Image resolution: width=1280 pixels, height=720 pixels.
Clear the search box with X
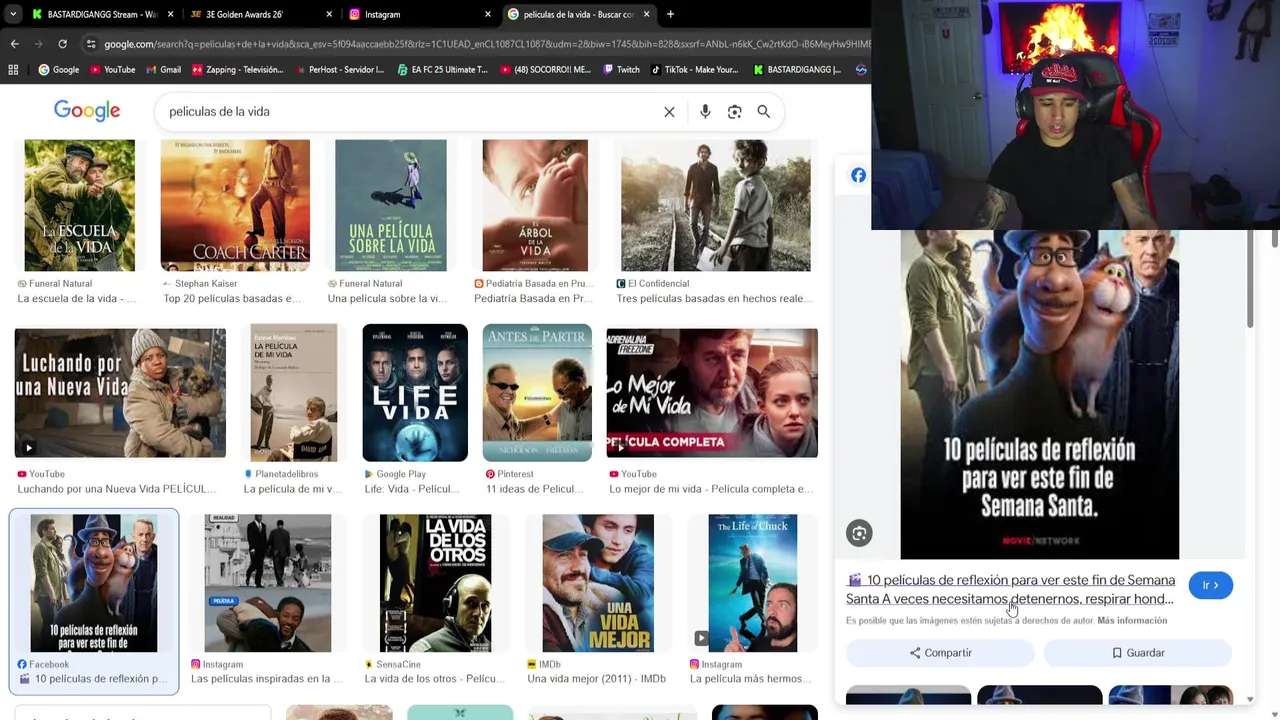pyautogui.click(x=669, y=112)
